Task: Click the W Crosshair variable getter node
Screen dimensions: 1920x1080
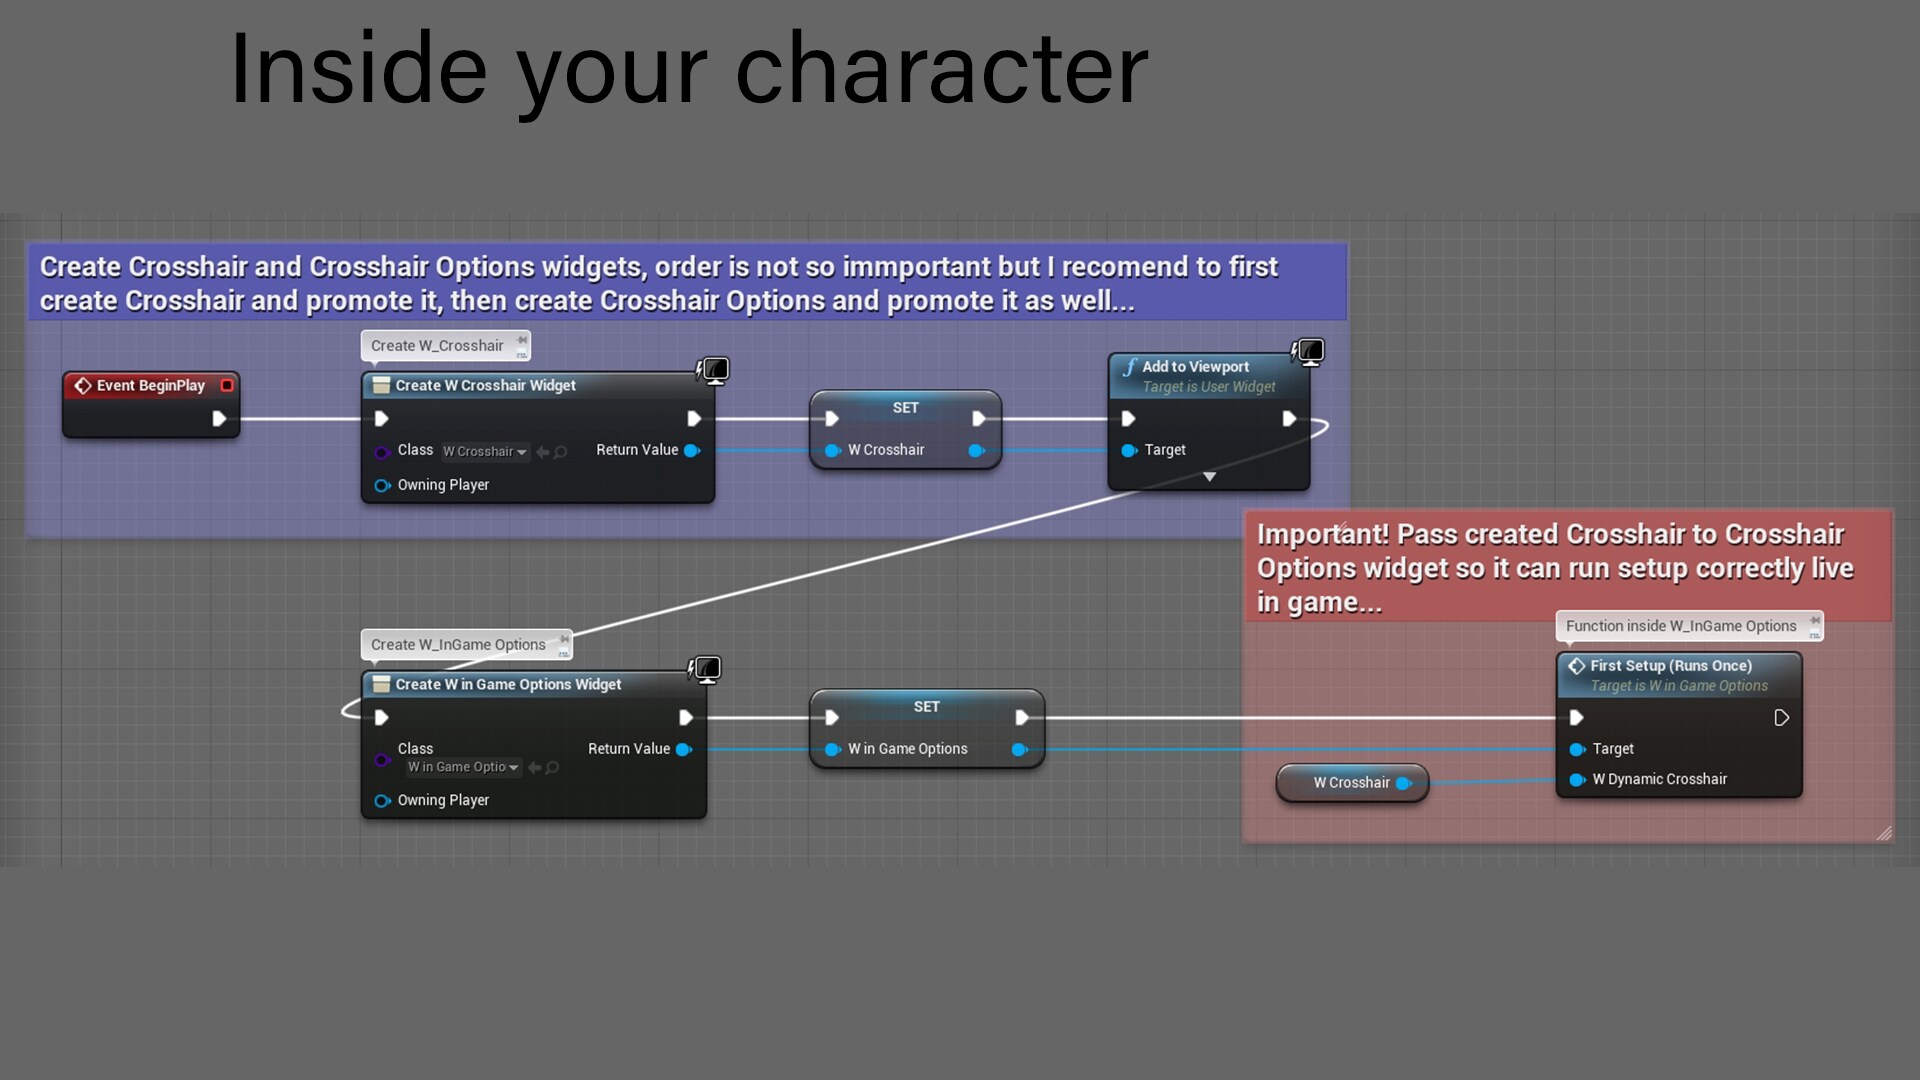Action: point(1352,783)
